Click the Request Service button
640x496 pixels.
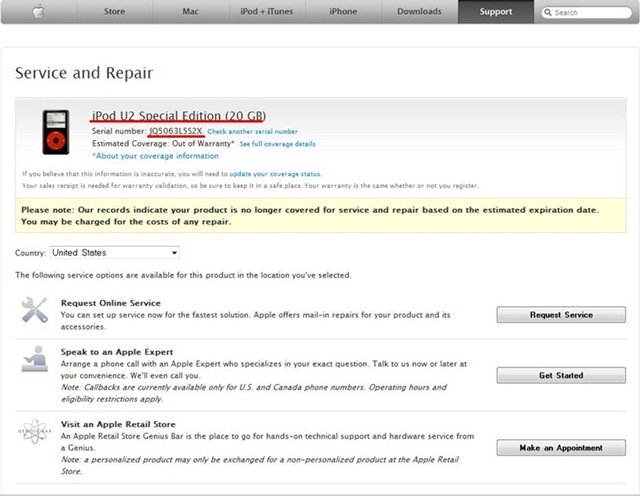pyautogui.click(x=561, y=315)
